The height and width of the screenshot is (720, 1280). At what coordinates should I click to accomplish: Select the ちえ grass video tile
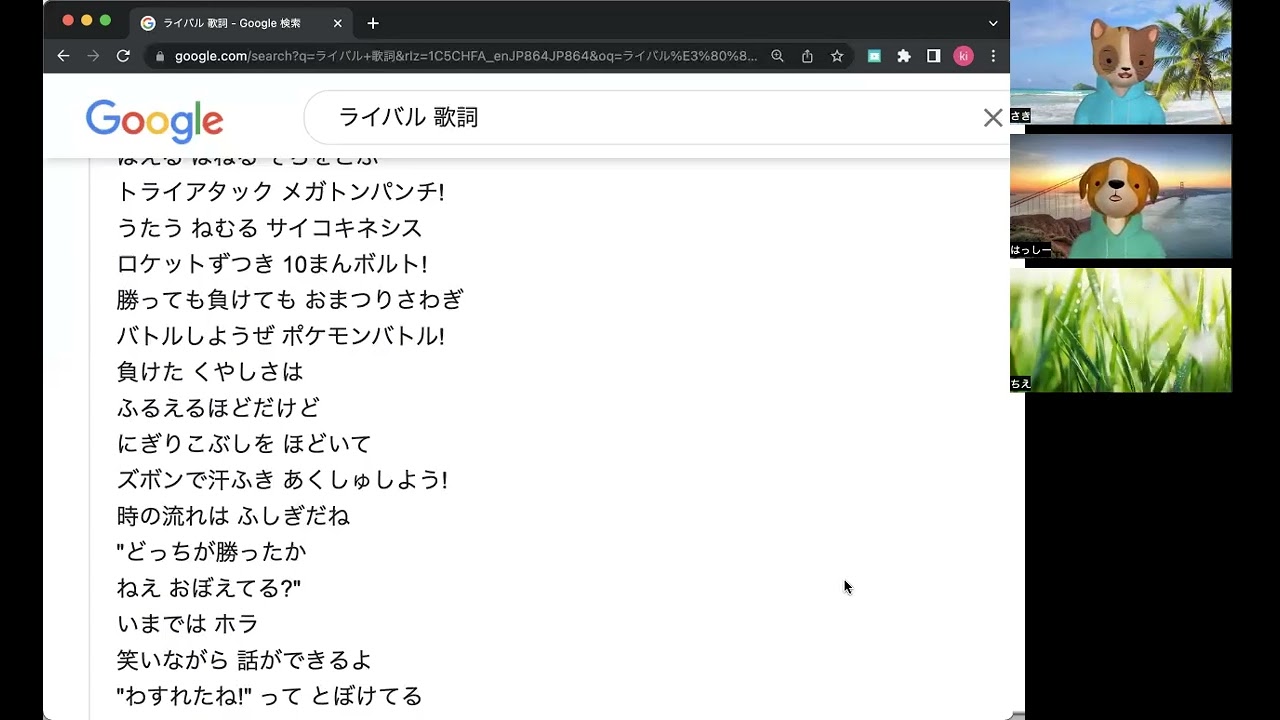click(x=1121, y=330)
